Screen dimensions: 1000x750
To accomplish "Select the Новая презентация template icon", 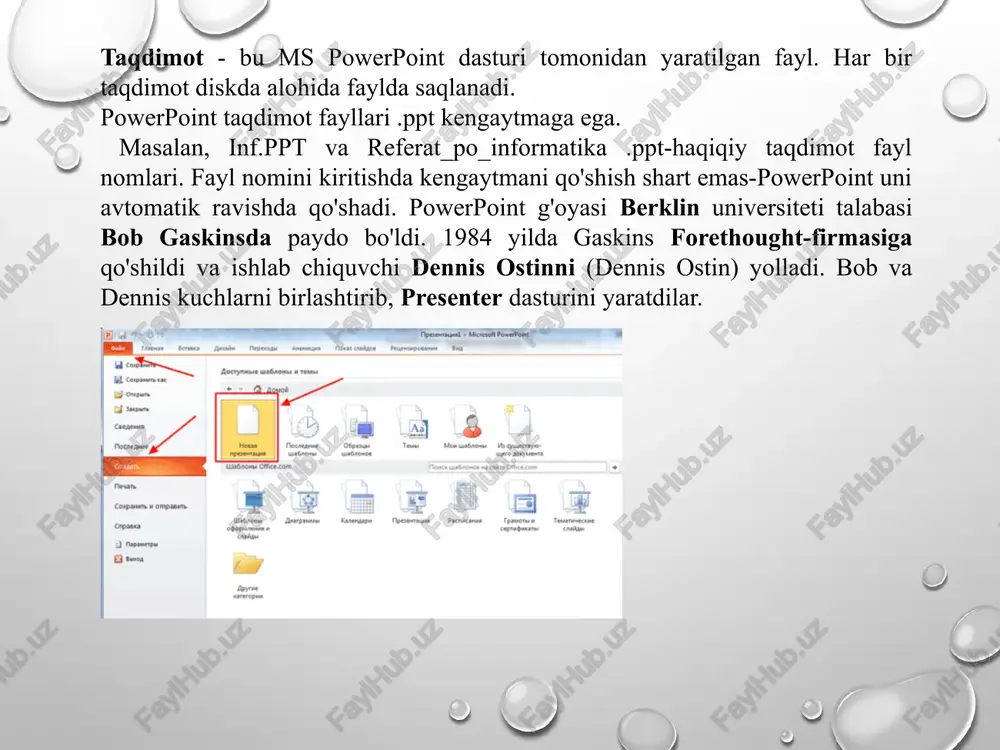I will click(x=247, y=427).
